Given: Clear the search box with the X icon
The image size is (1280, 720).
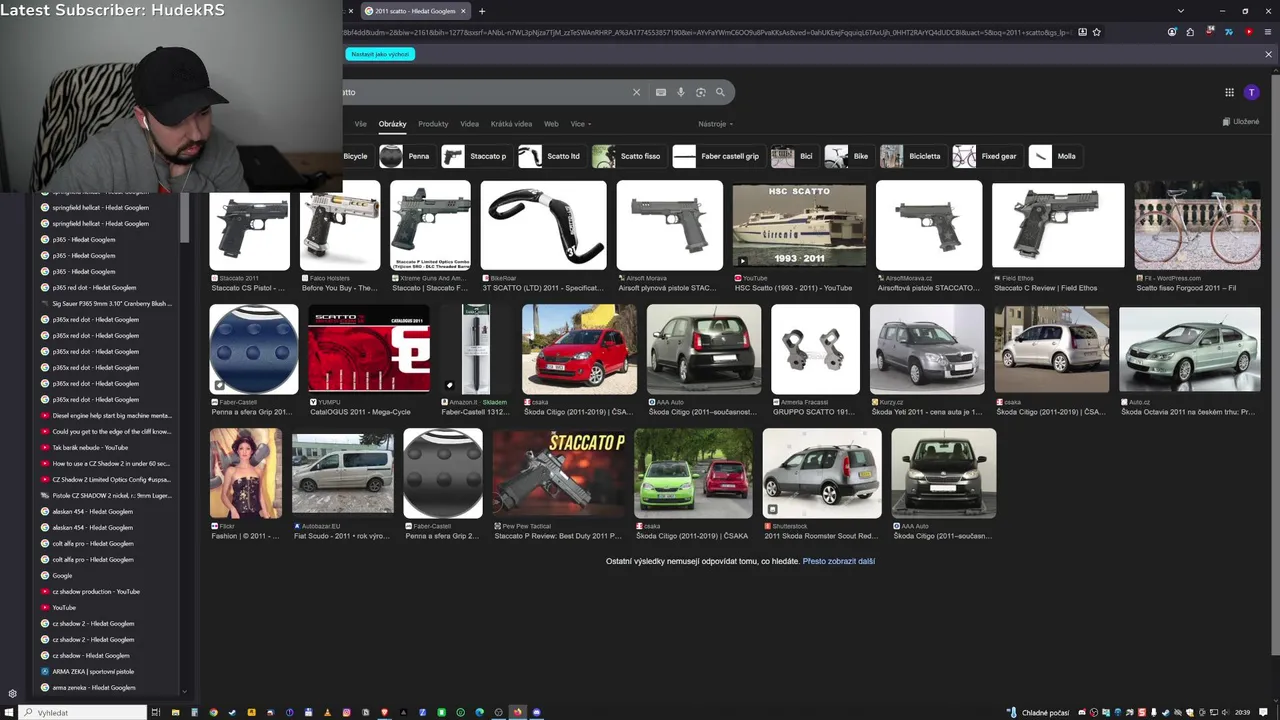Looking at the screenshot, I should [x=636, y=92].
